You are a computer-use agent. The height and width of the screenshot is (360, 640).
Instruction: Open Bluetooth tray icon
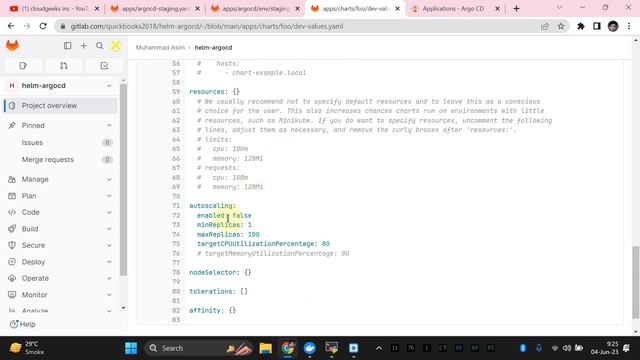coord(522,348)
